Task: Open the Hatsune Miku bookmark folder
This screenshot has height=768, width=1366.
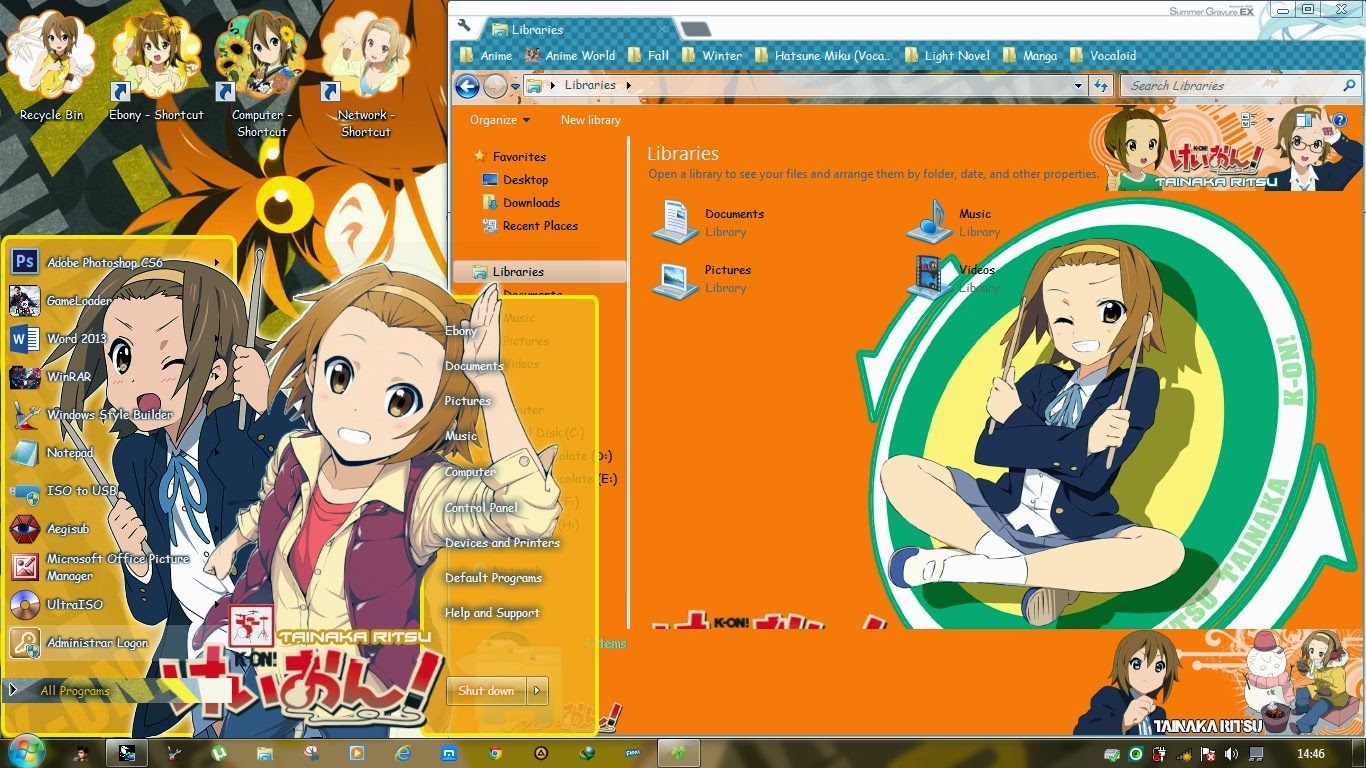Action: (823, 56)
